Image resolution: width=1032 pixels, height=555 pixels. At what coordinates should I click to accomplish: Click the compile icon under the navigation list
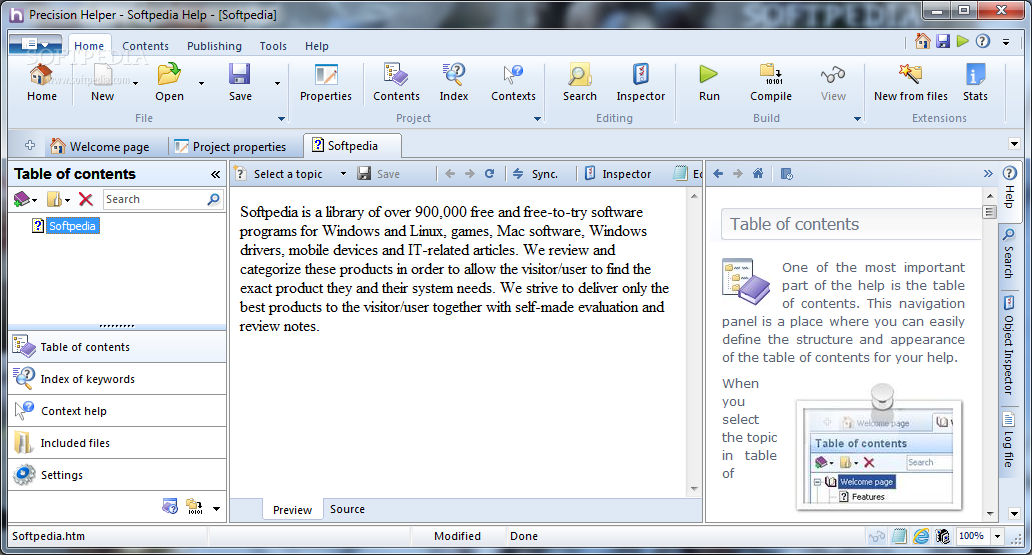[194, 507]
